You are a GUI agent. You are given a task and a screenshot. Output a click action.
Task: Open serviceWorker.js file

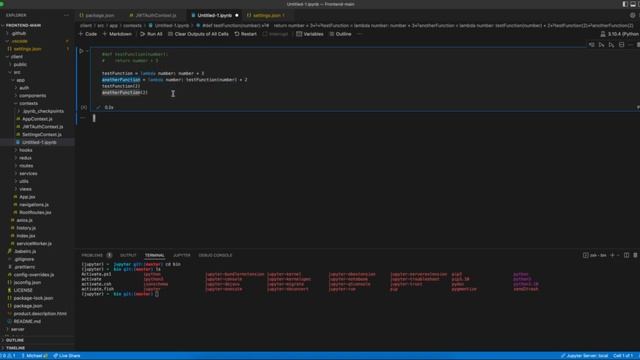click(x=34, y=243)
